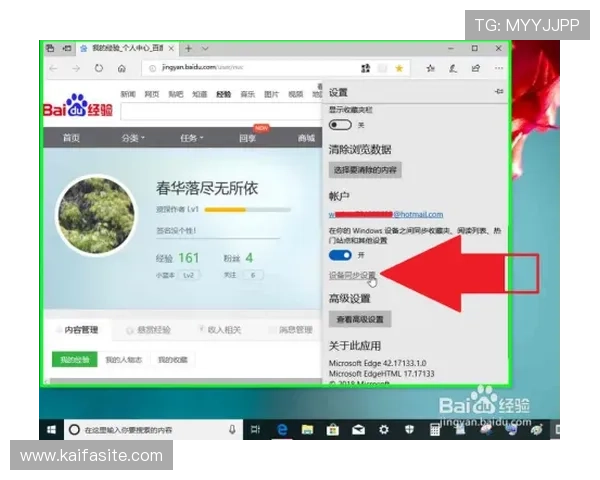Open the Edge more options menu
The image size is (600, 480).
pyautogui.click(x=499, y=68)
